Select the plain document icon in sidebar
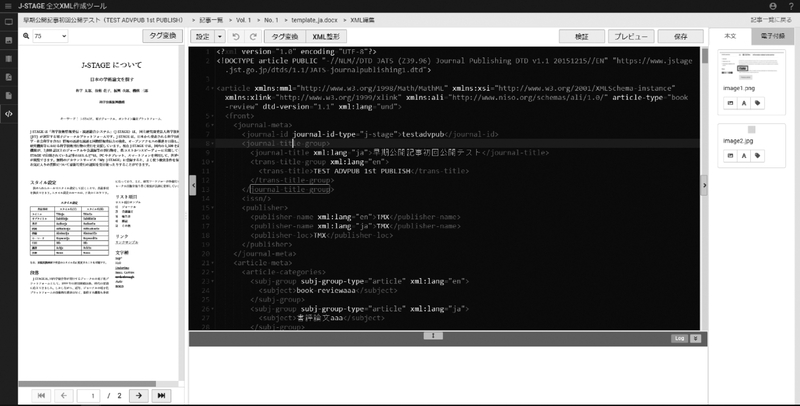The image size is (800, 406). coord(9,95)
